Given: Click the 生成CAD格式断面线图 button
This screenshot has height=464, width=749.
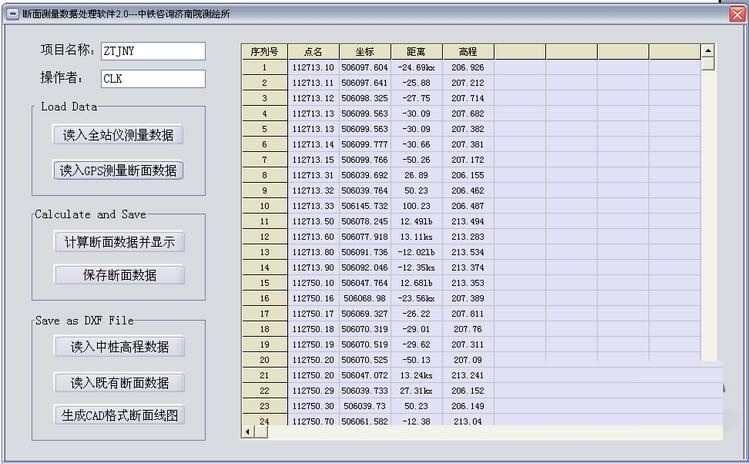Looking at the screenshot, I should 119,415.
